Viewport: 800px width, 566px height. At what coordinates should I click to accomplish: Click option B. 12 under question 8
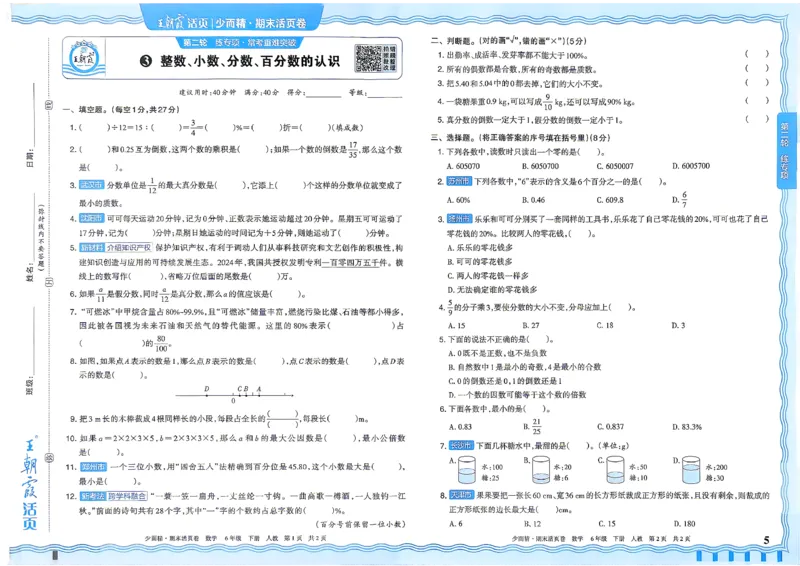click(x=532, y=524)
